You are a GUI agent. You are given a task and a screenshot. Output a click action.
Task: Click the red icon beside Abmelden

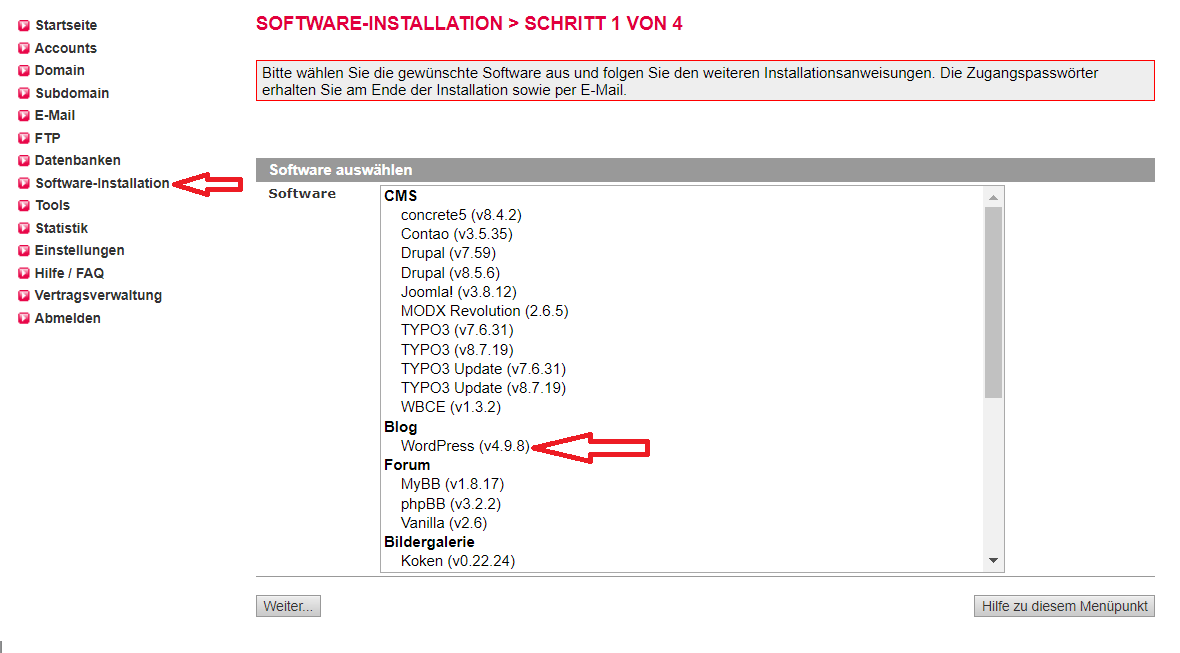pos(24,318)
